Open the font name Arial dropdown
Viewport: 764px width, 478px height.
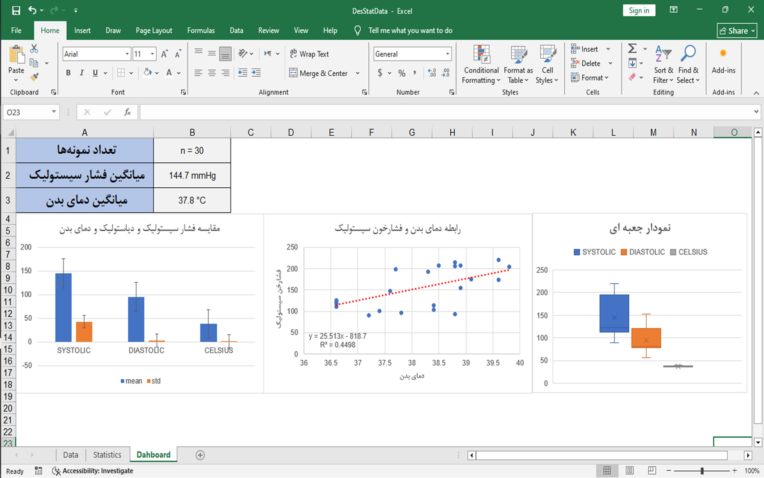point(127,54)
